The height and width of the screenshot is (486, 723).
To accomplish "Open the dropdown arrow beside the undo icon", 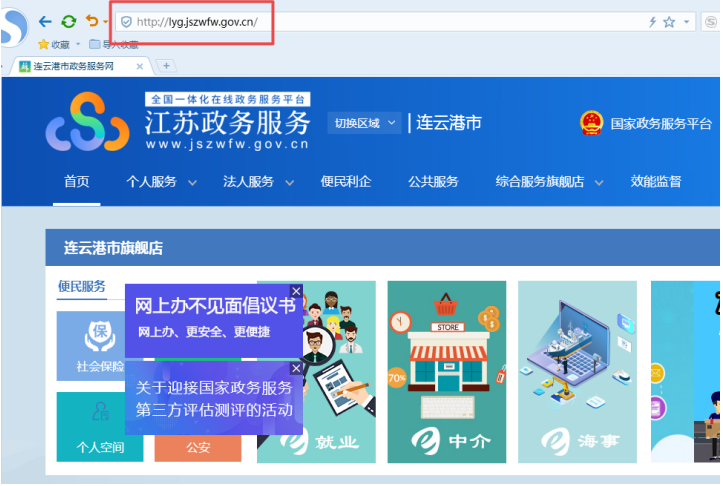I will [106, 22].
